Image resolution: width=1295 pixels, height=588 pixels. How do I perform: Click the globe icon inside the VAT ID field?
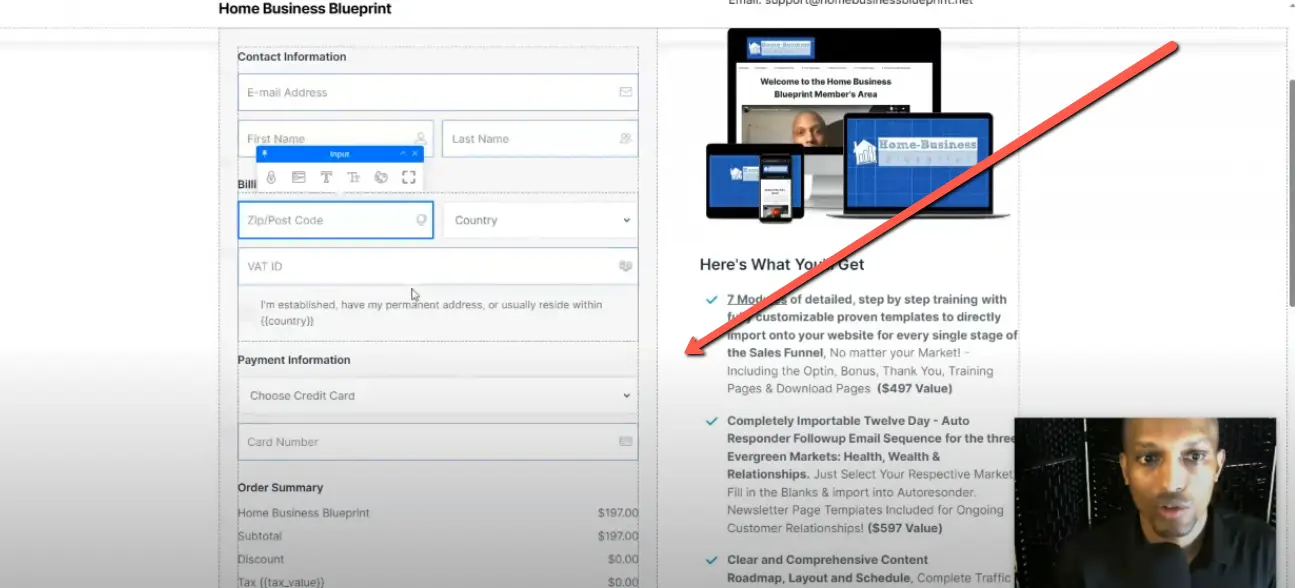(x=624, y=266)
